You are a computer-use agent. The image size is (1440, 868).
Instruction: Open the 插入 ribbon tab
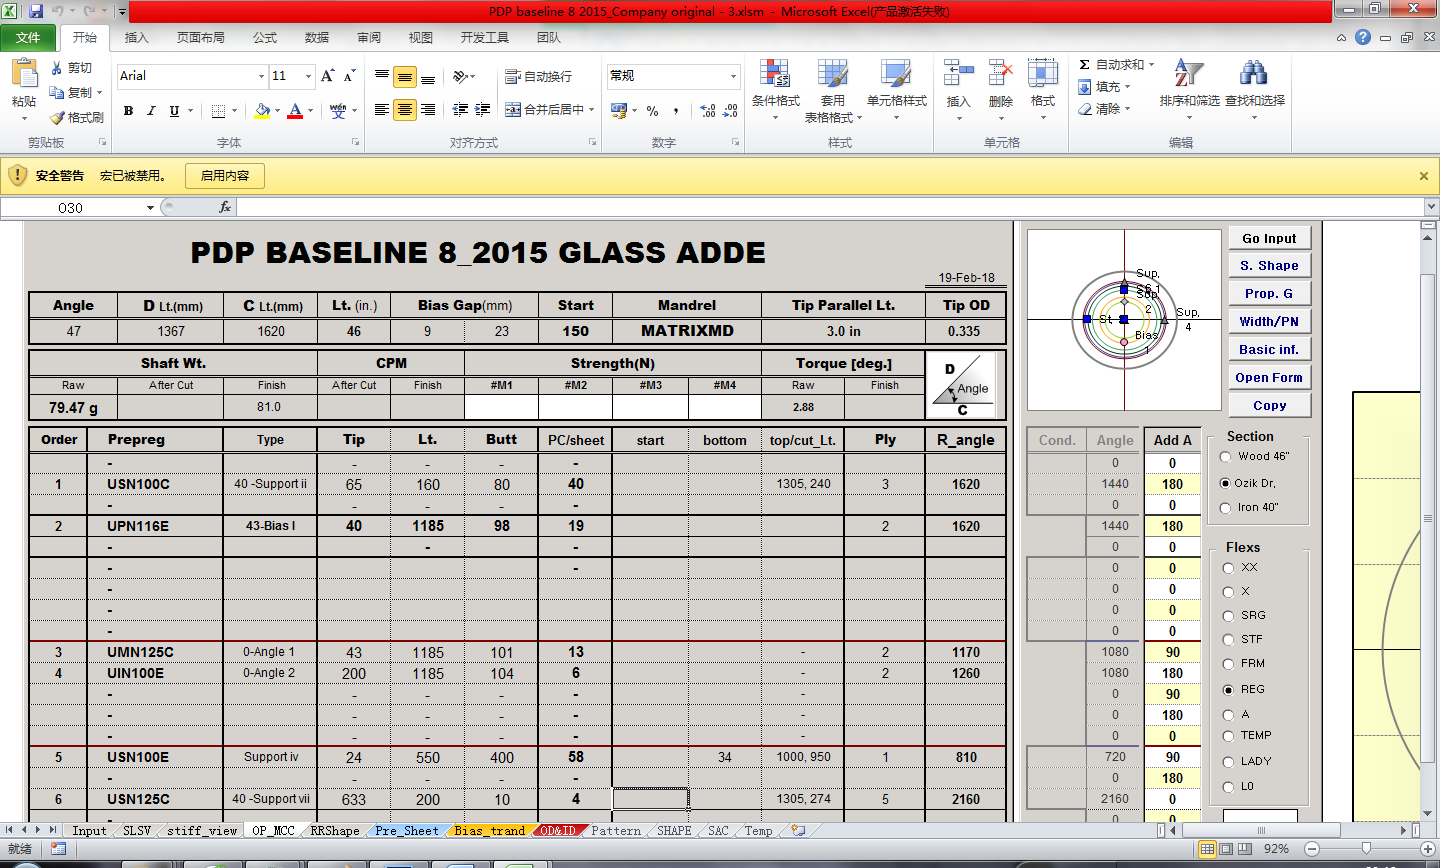(x=136, y=38)
